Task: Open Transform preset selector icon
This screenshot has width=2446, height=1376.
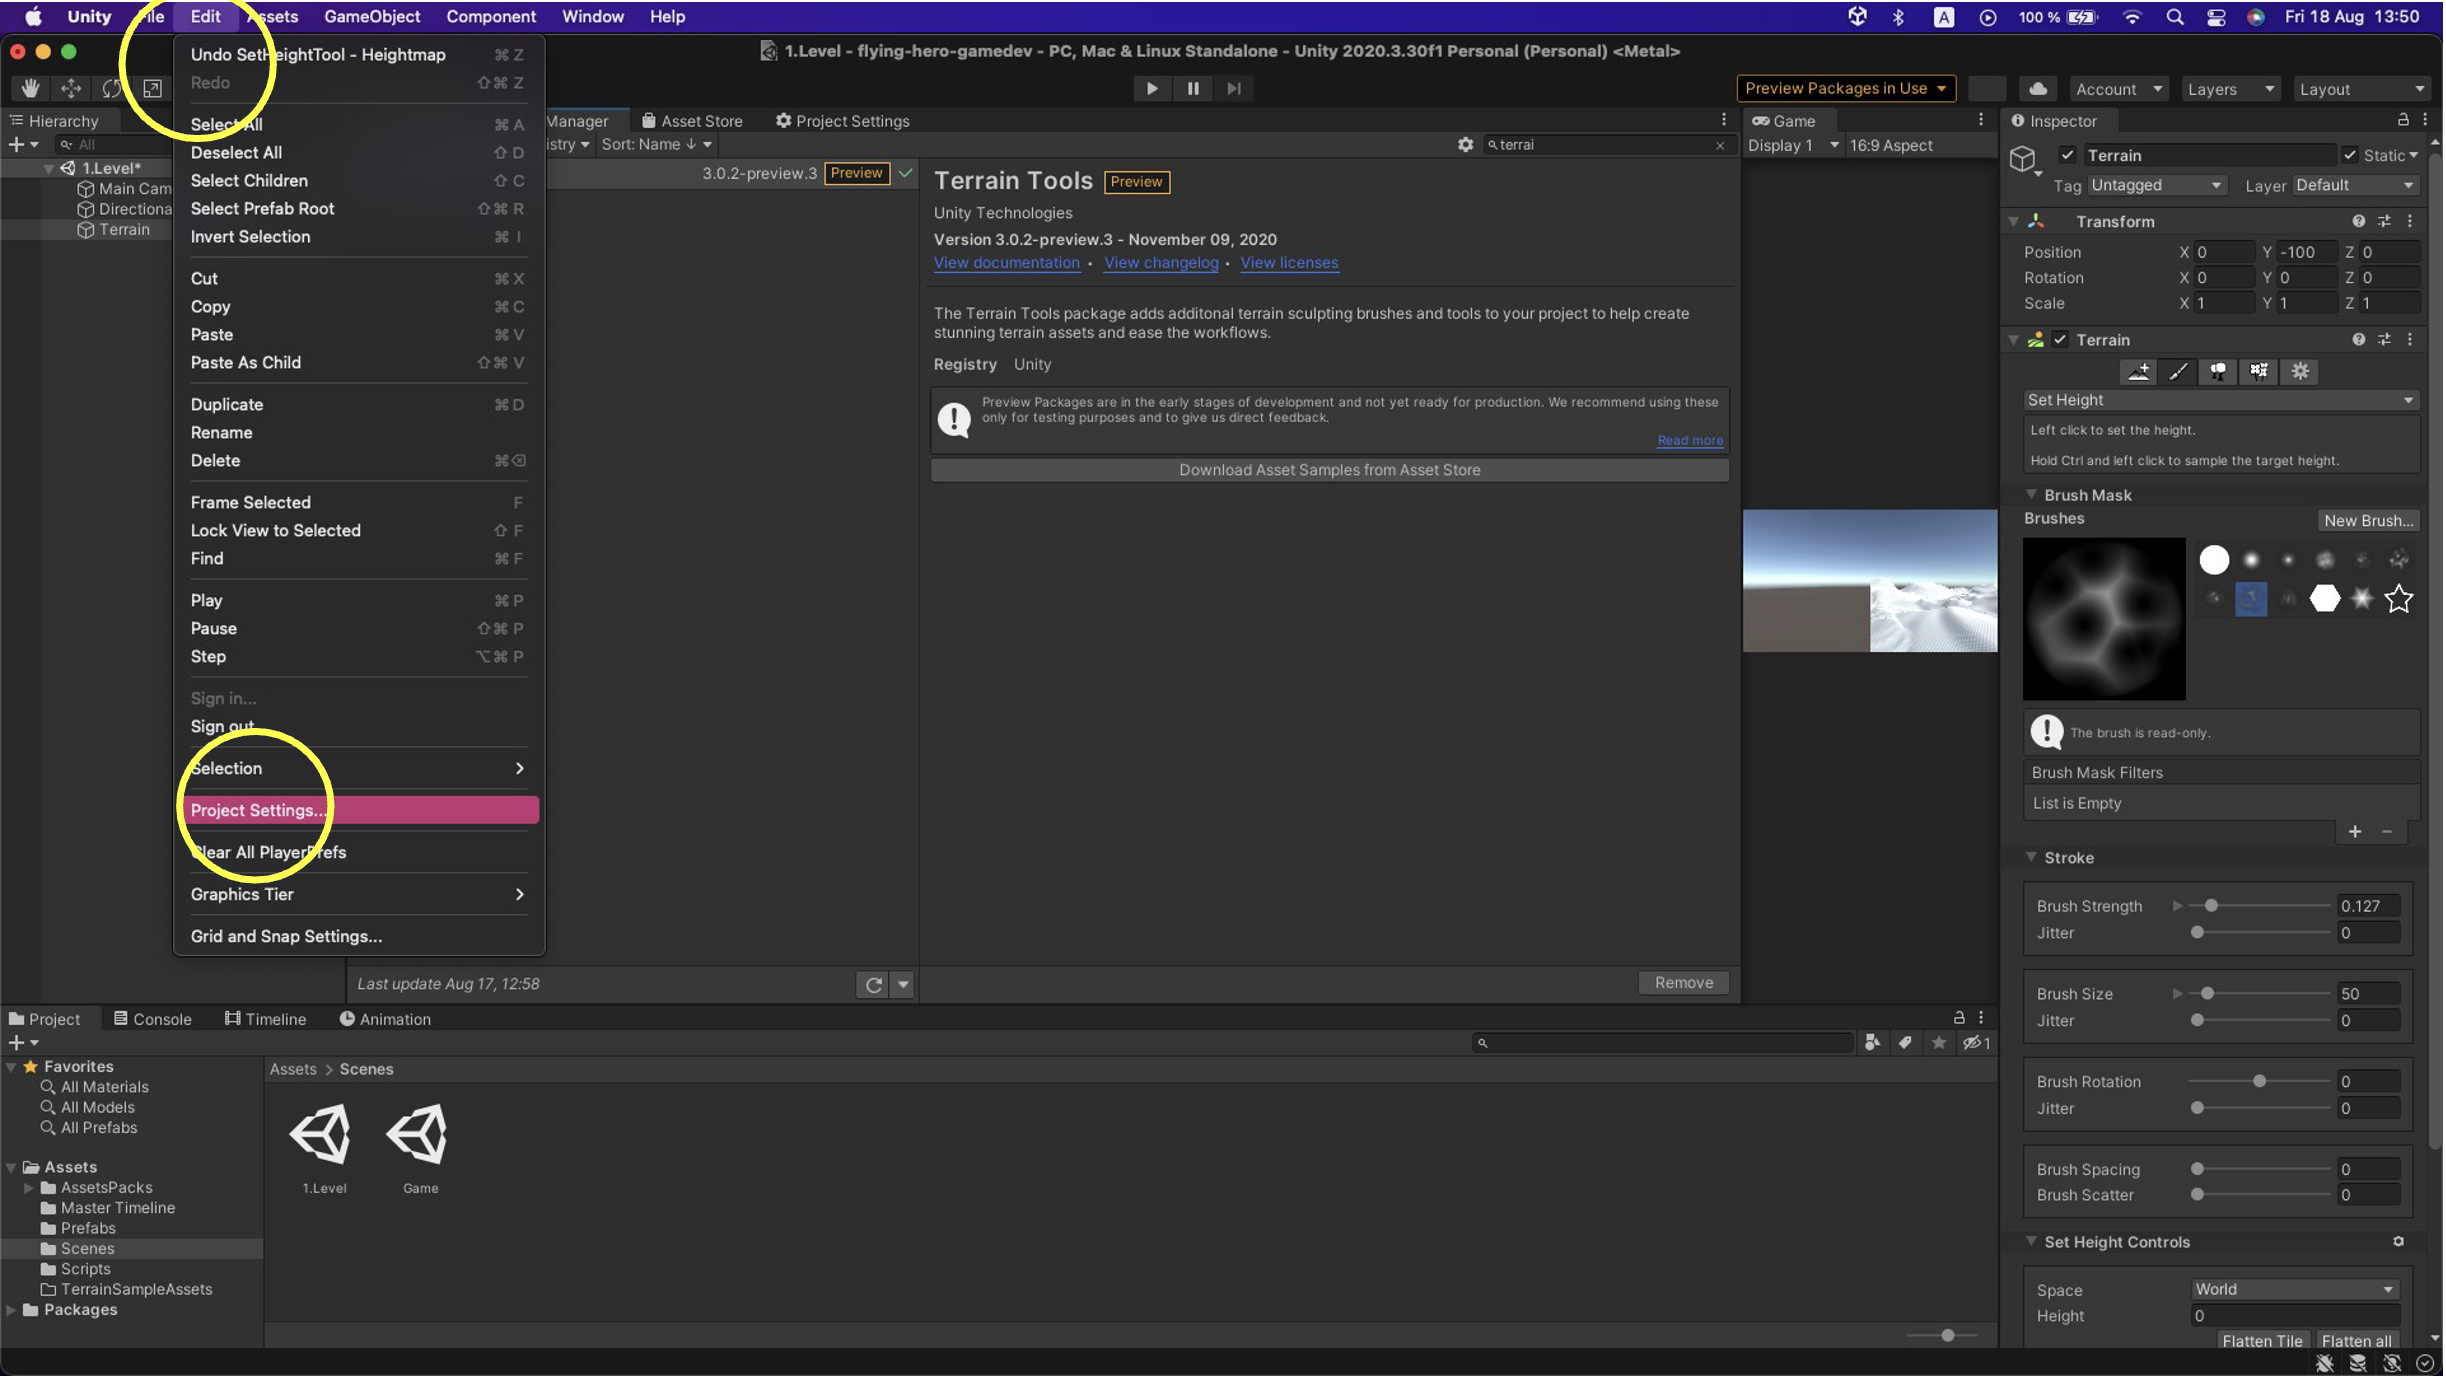Action: tap(2384, 221)
